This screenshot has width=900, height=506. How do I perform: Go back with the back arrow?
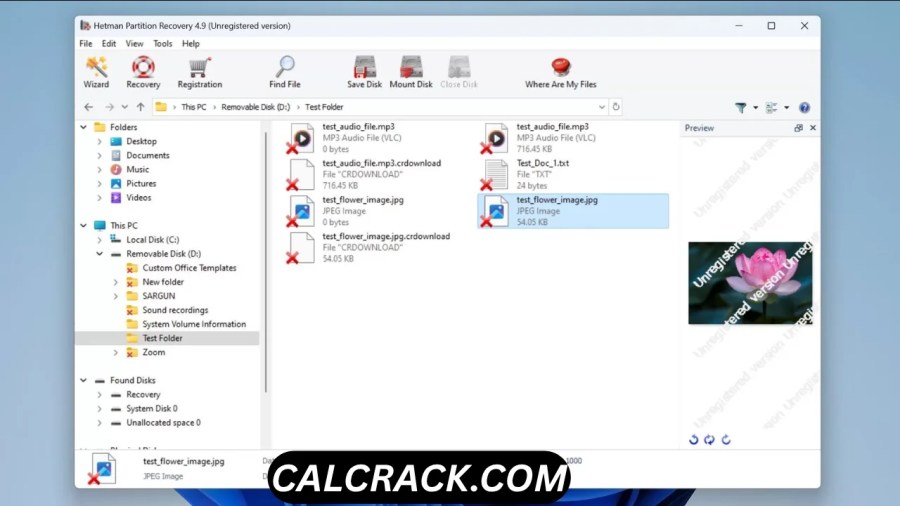(88, 107)
